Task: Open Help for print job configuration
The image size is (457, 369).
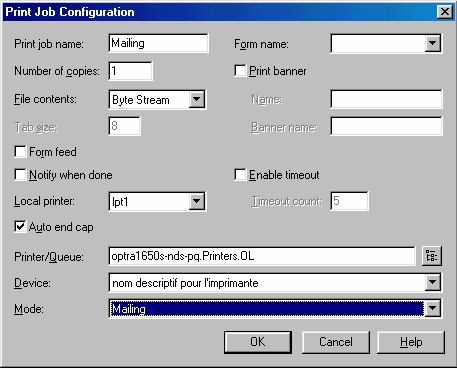Action: 411,342
